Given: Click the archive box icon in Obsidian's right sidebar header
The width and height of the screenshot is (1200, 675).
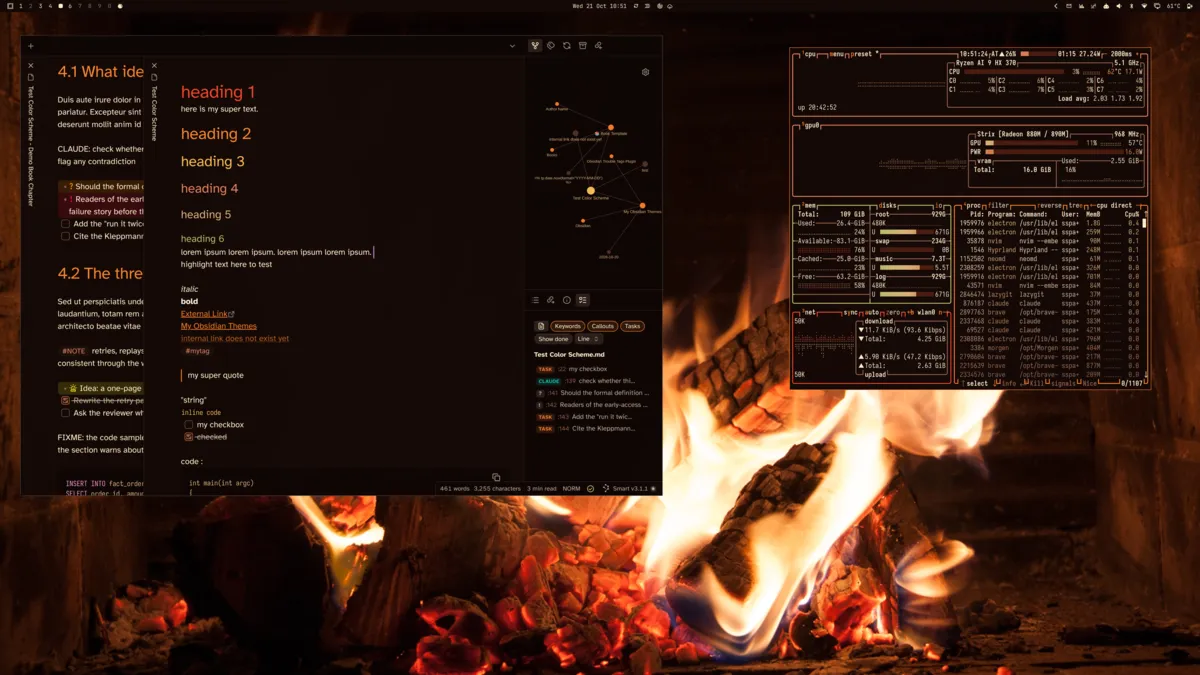Looking at the screenshot, I should 583,46.
